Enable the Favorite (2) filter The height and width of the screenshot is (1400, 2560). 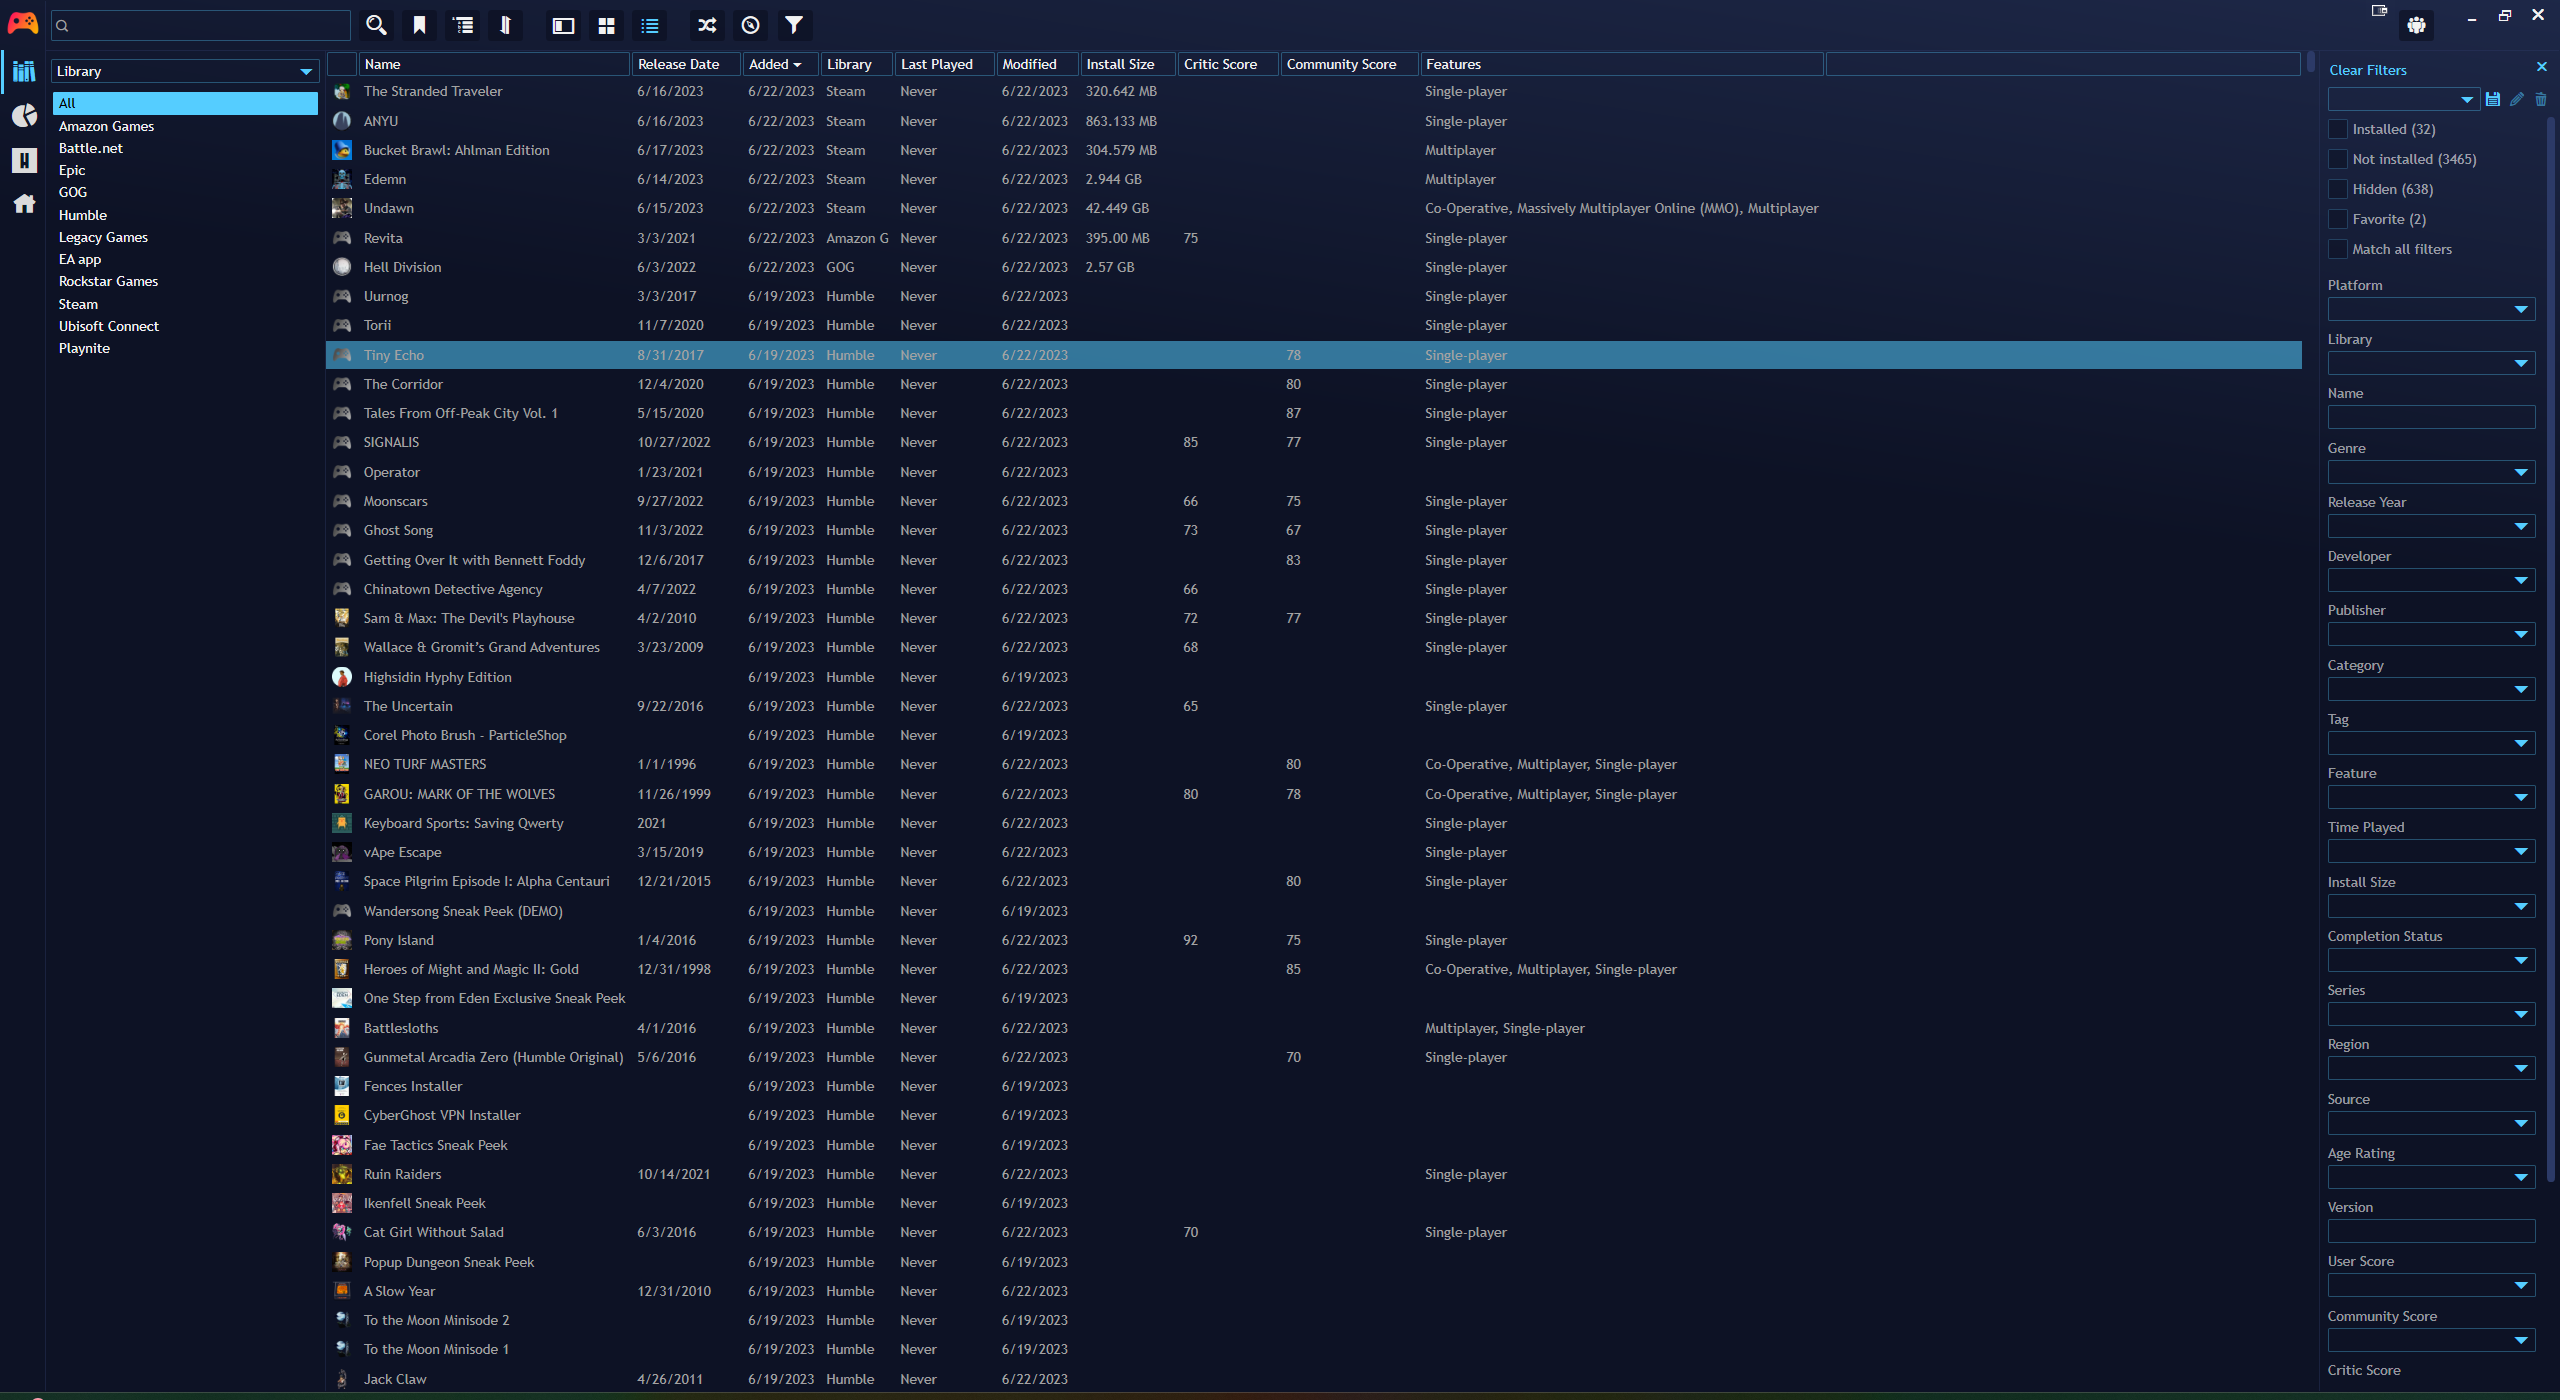[2338, 218]
